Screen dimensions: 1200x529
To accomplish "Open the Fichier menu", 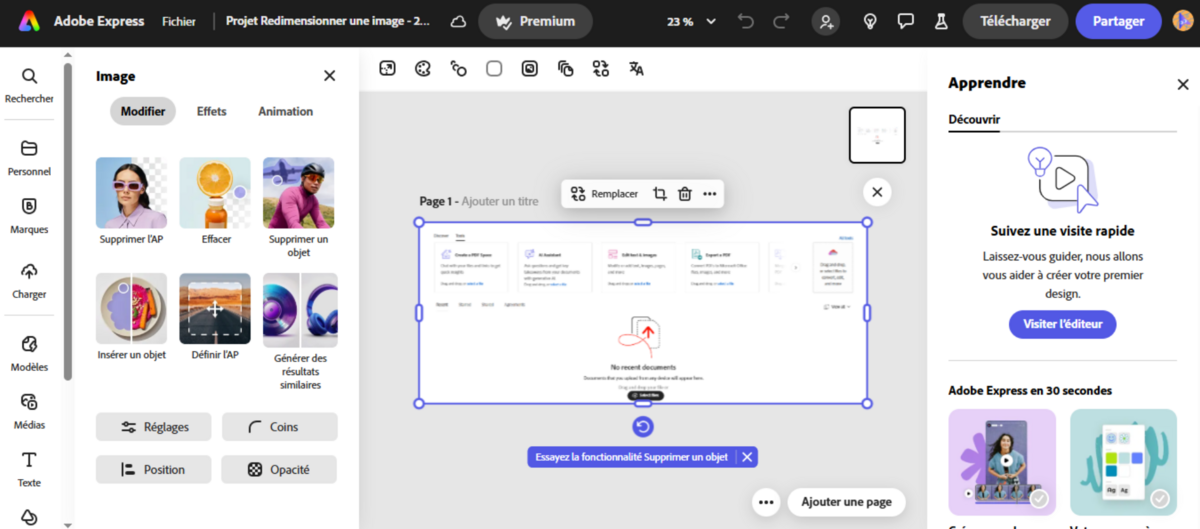I will click(x=179, y=21).
